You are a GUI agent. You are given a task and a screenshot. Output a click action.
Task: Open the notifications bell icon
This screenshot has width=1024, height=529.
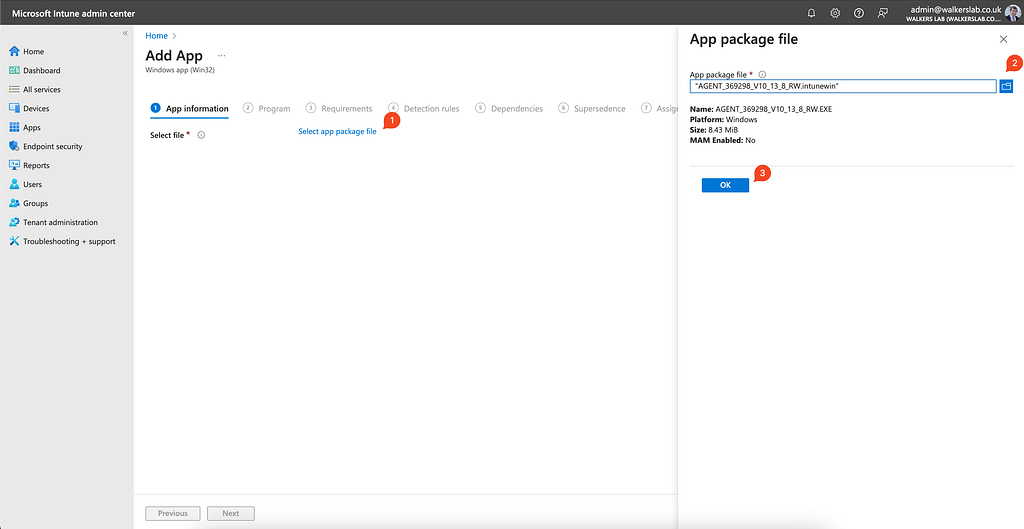pos(811,13)
